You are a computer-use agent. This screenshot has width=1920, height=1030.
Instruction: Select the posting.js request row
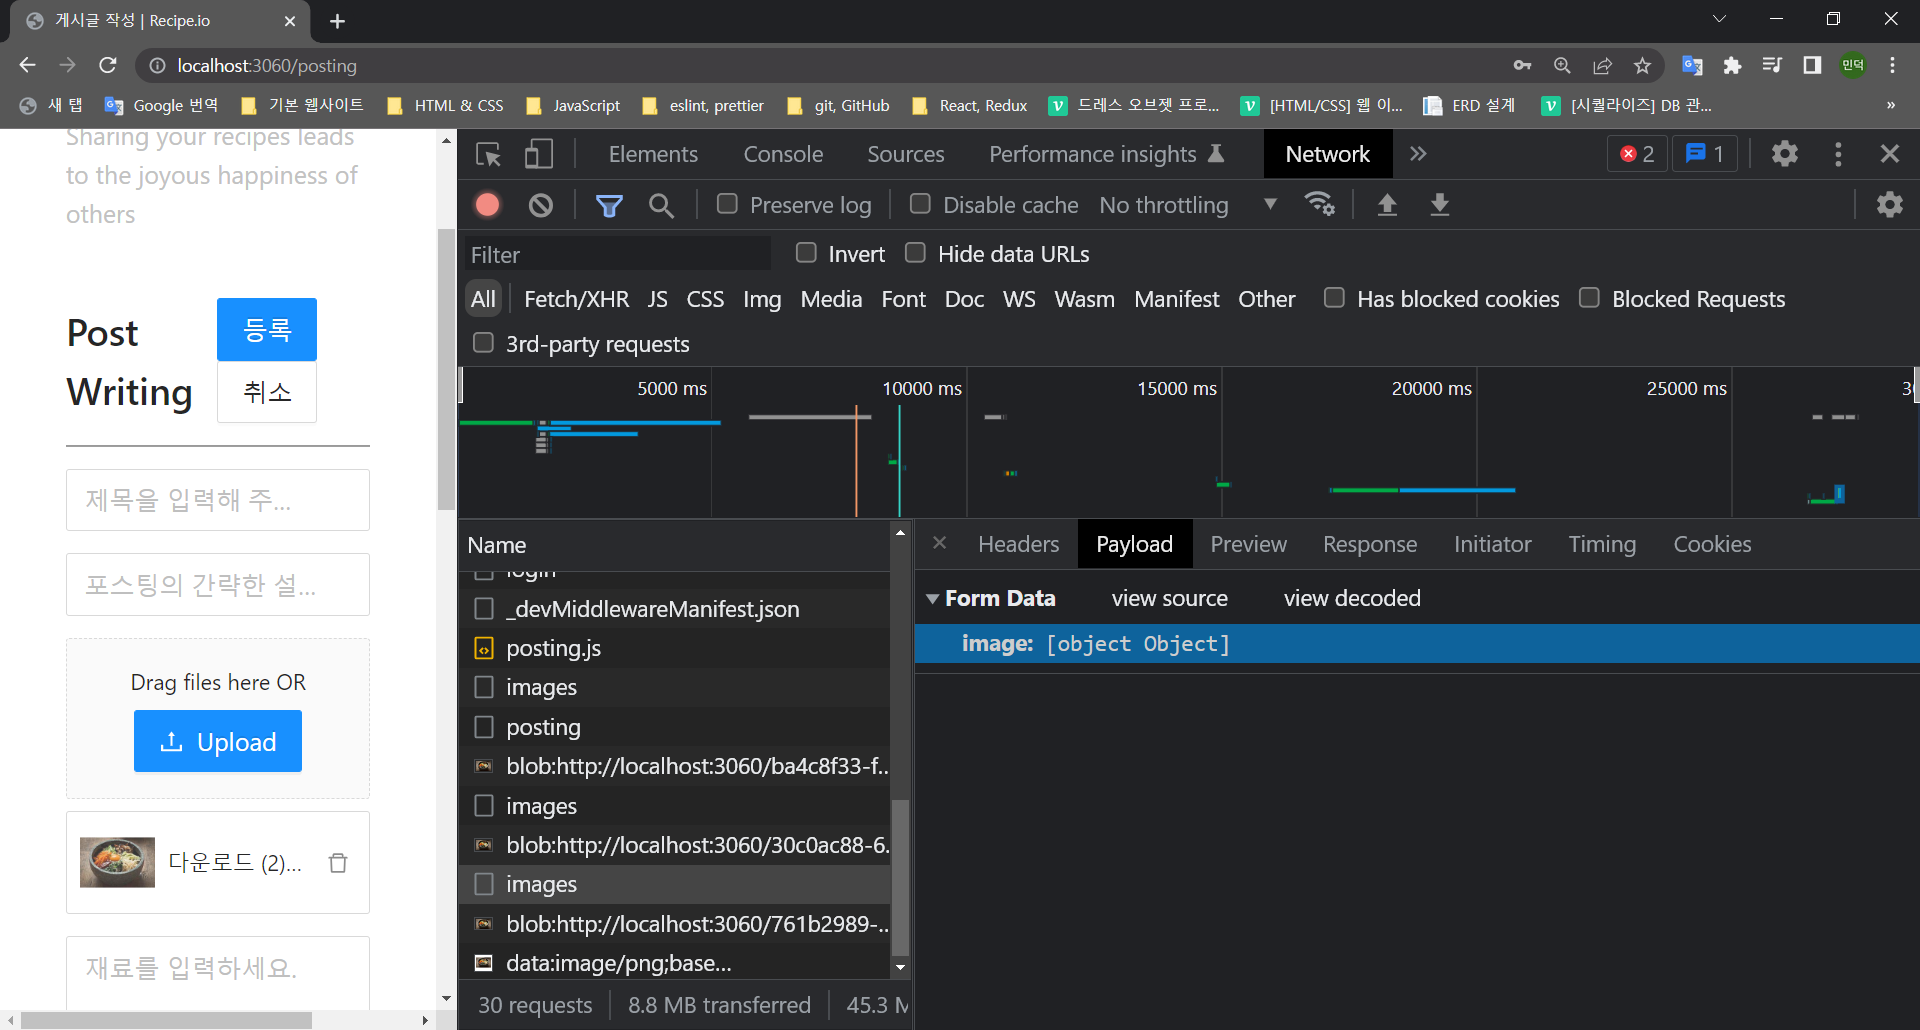click(675, 648)
